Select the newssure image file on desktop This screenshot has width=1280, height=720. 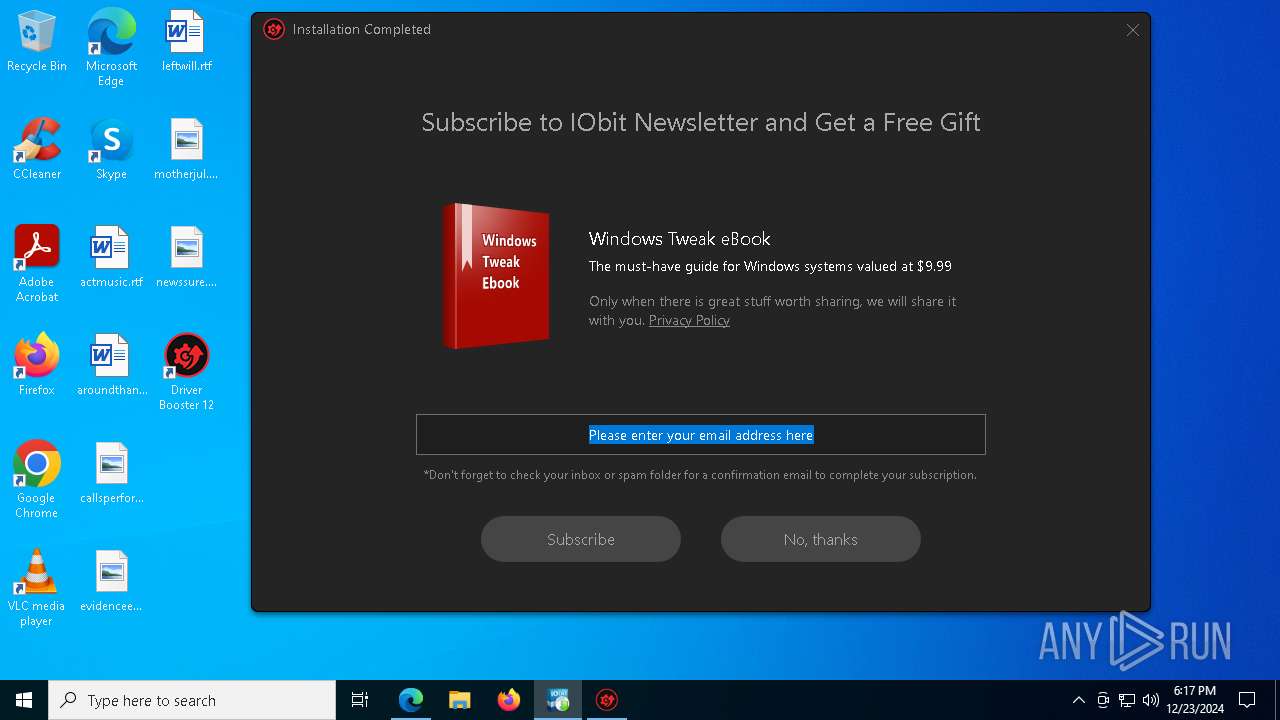click(187, 258)
